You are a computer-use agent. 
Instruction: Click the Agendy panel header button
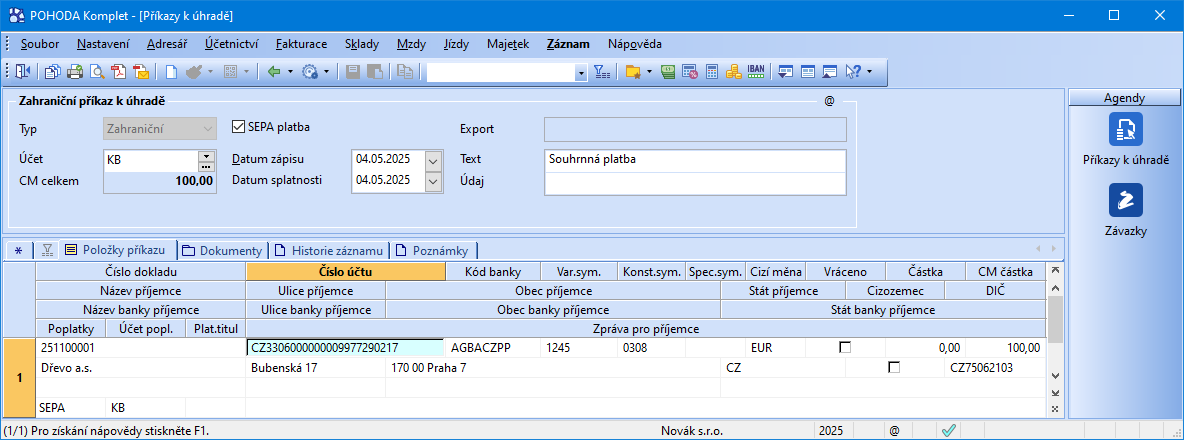1124,97
